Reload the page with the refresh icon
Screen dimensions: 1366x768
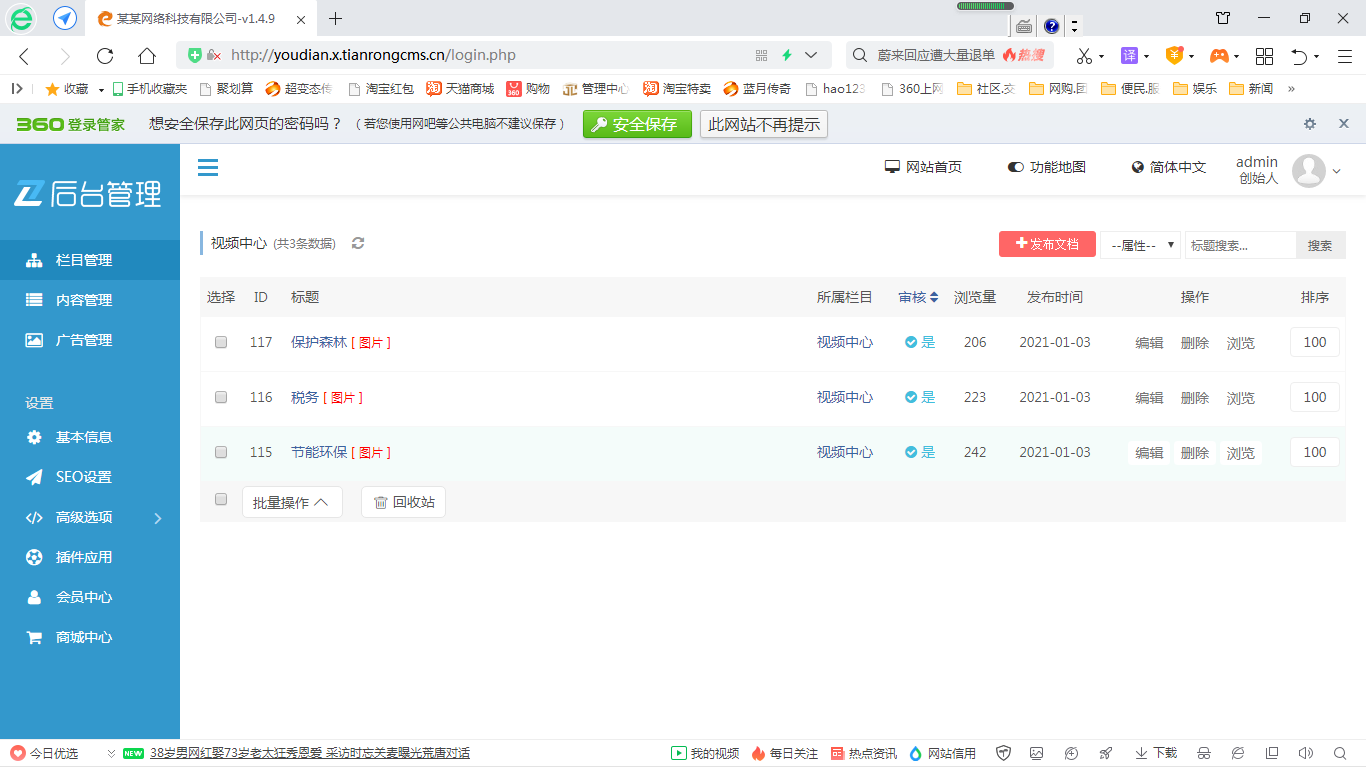click(105, 56)
